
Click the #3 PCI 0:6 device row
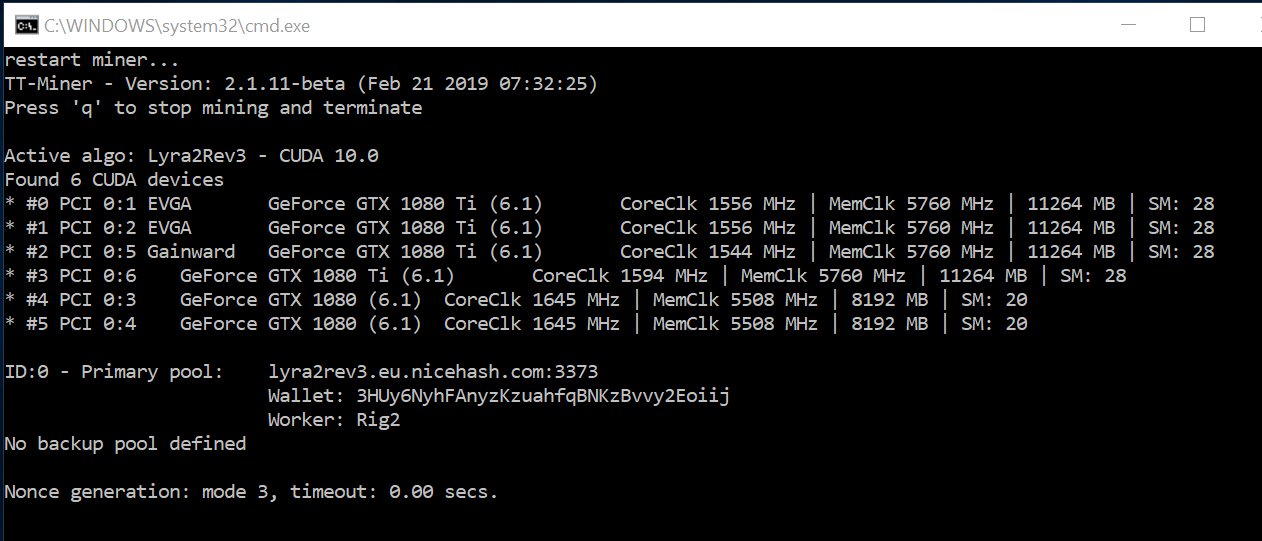[565, 276]
